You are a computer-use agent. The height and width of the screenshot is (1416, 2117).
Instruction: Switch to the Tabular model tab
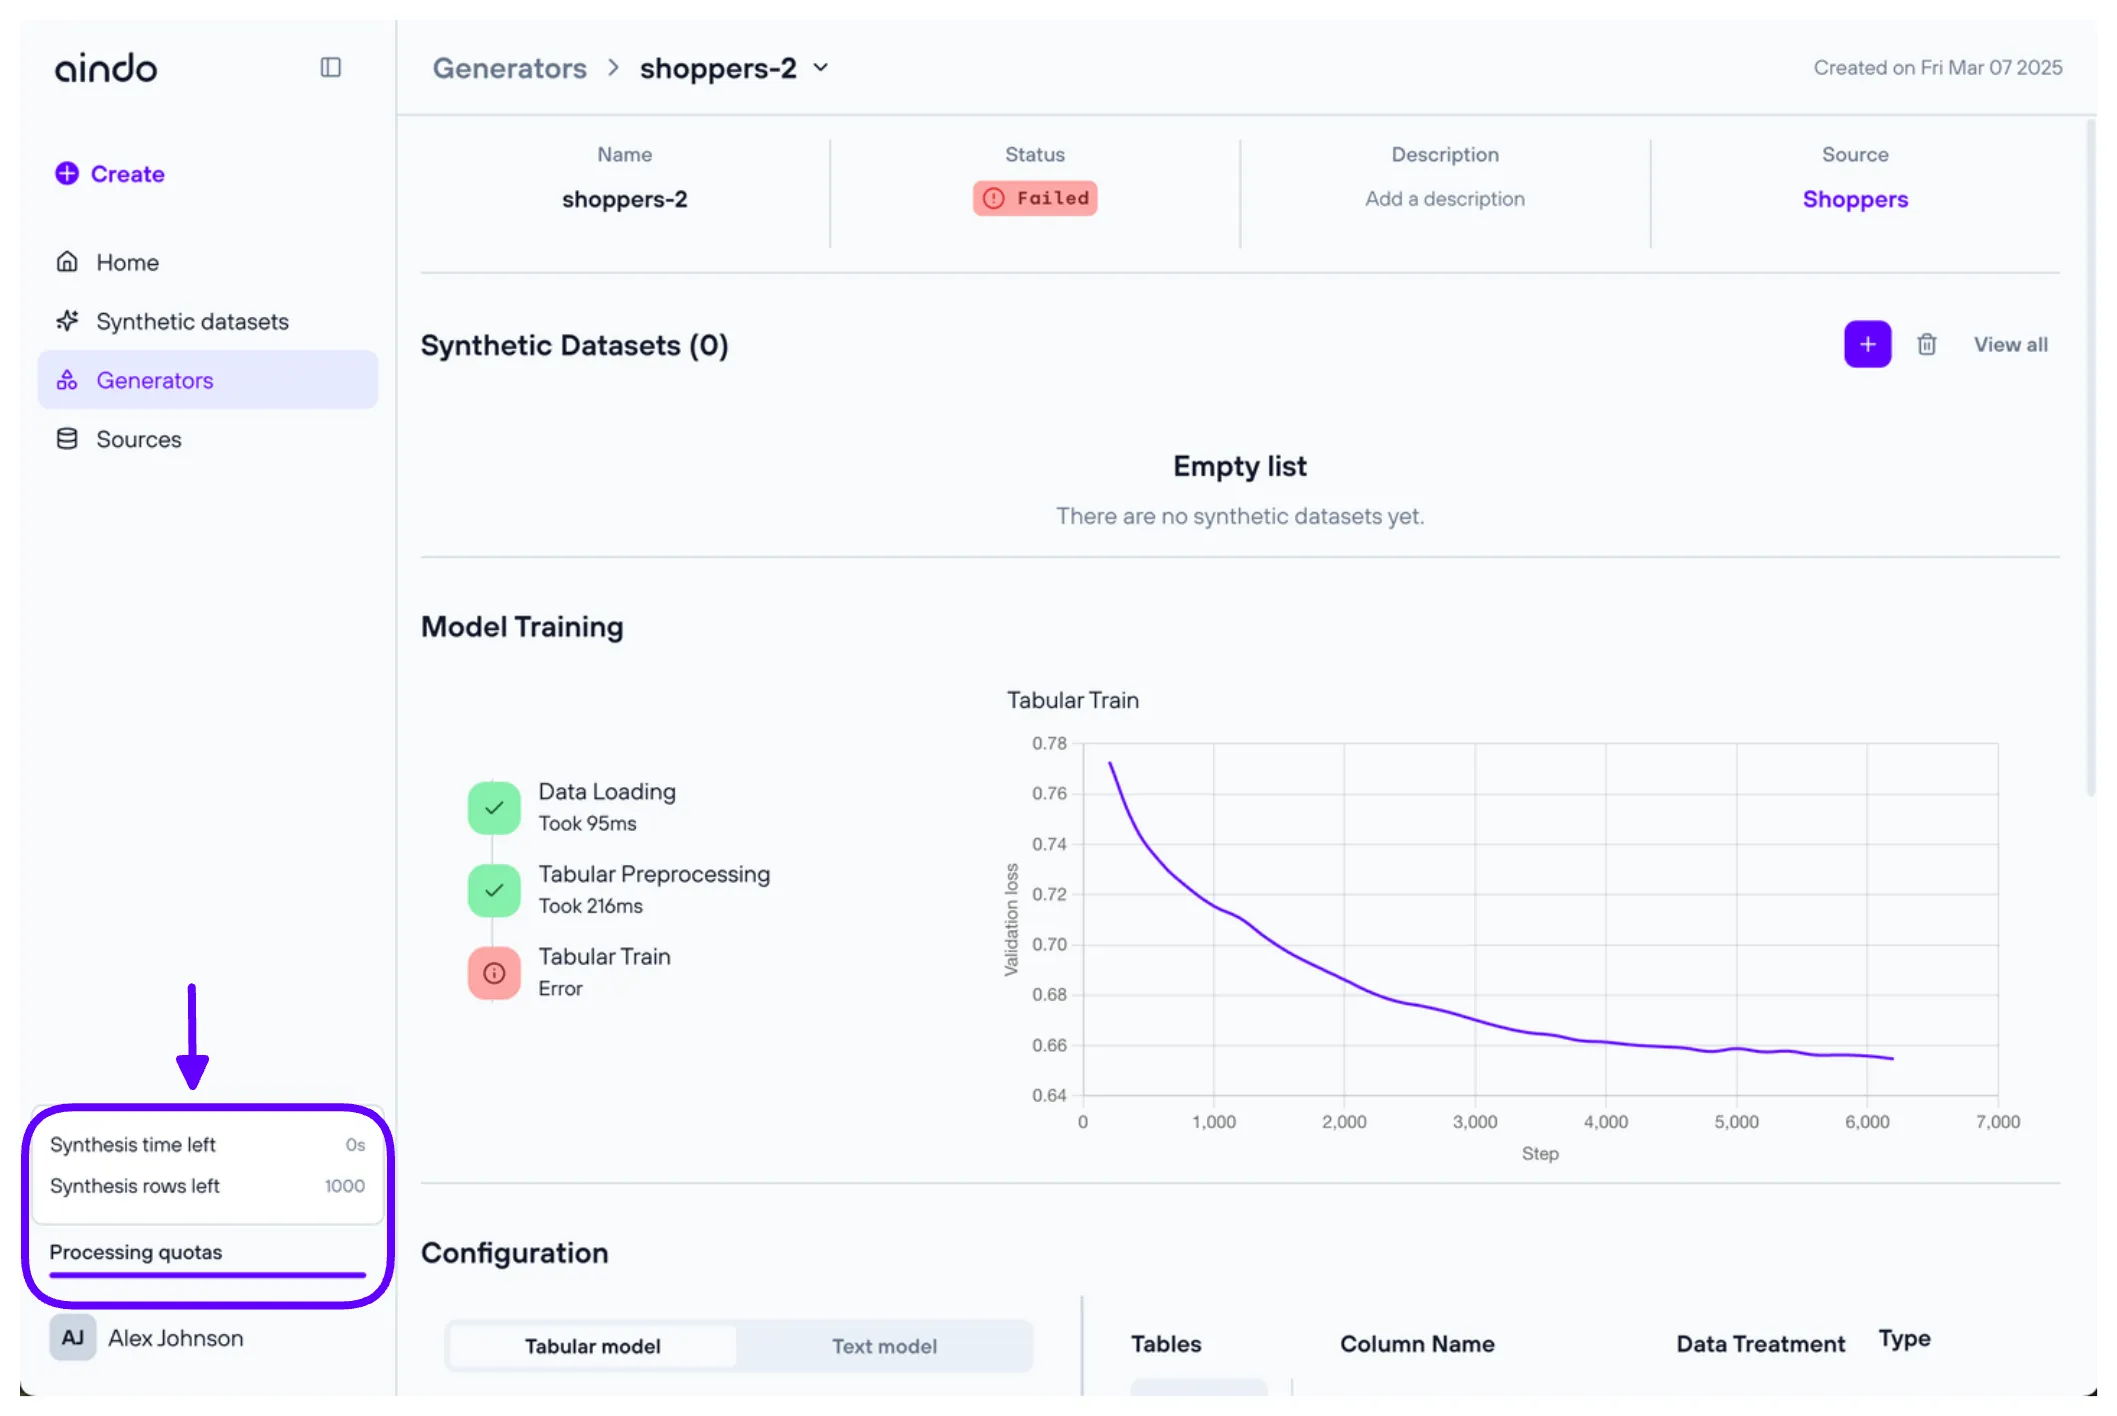pyautogui.click(x=592, y=1346)
